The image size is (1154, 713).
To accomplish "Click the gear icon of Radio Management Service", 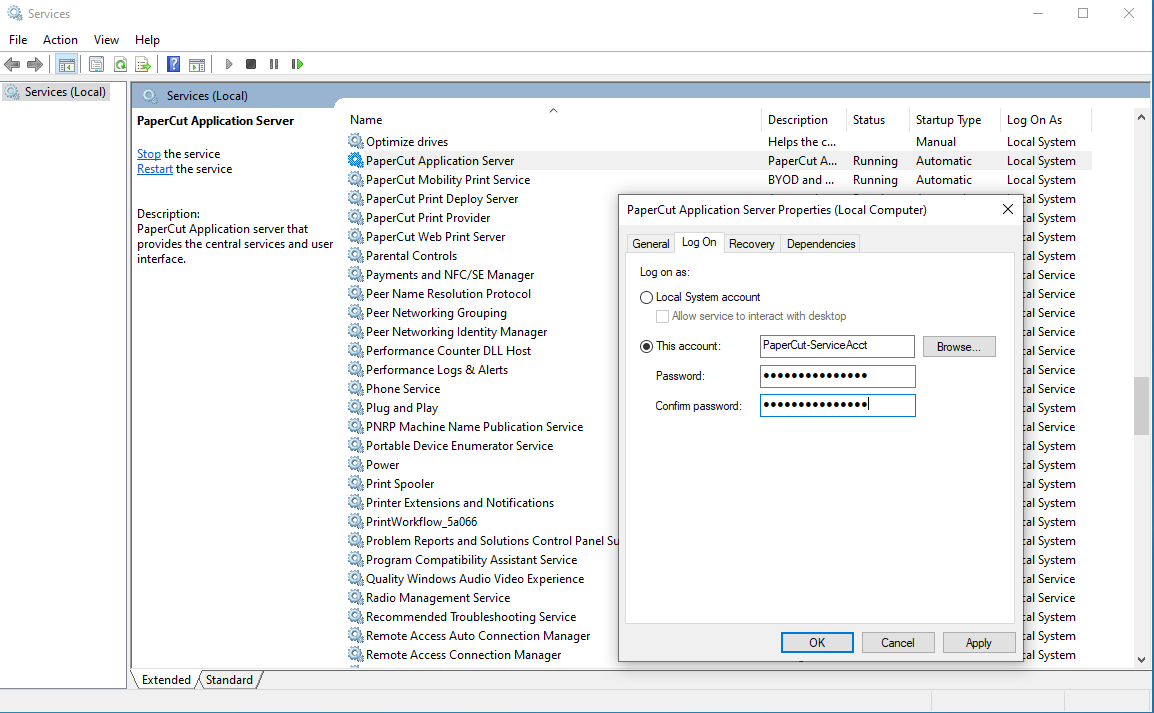I will [x=356, y=597].
